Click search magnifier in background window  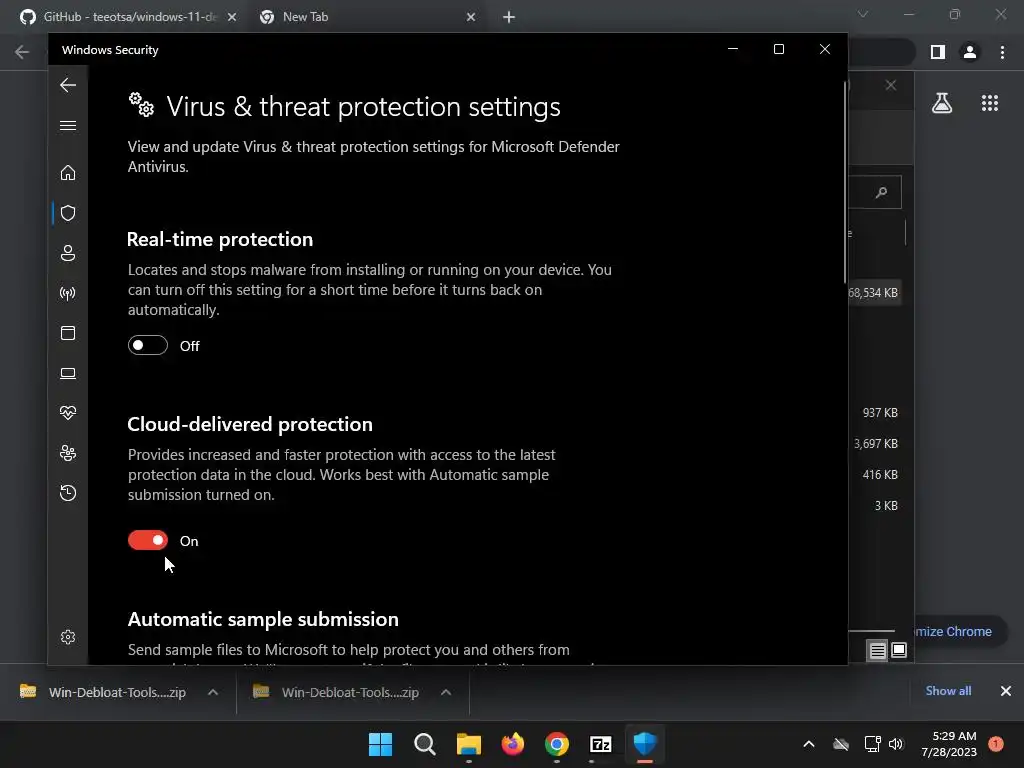pos(882,192)
